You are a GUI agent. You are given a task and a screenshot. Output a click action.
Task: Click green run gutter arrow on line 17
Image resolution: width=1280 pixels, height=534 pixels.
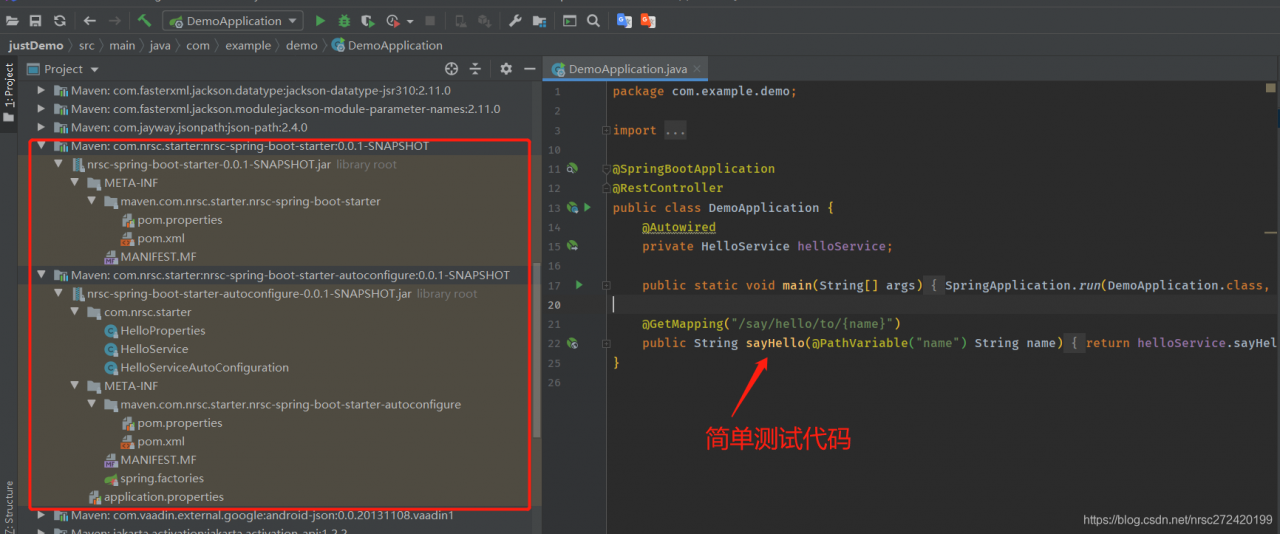click(x=579, y=285)
